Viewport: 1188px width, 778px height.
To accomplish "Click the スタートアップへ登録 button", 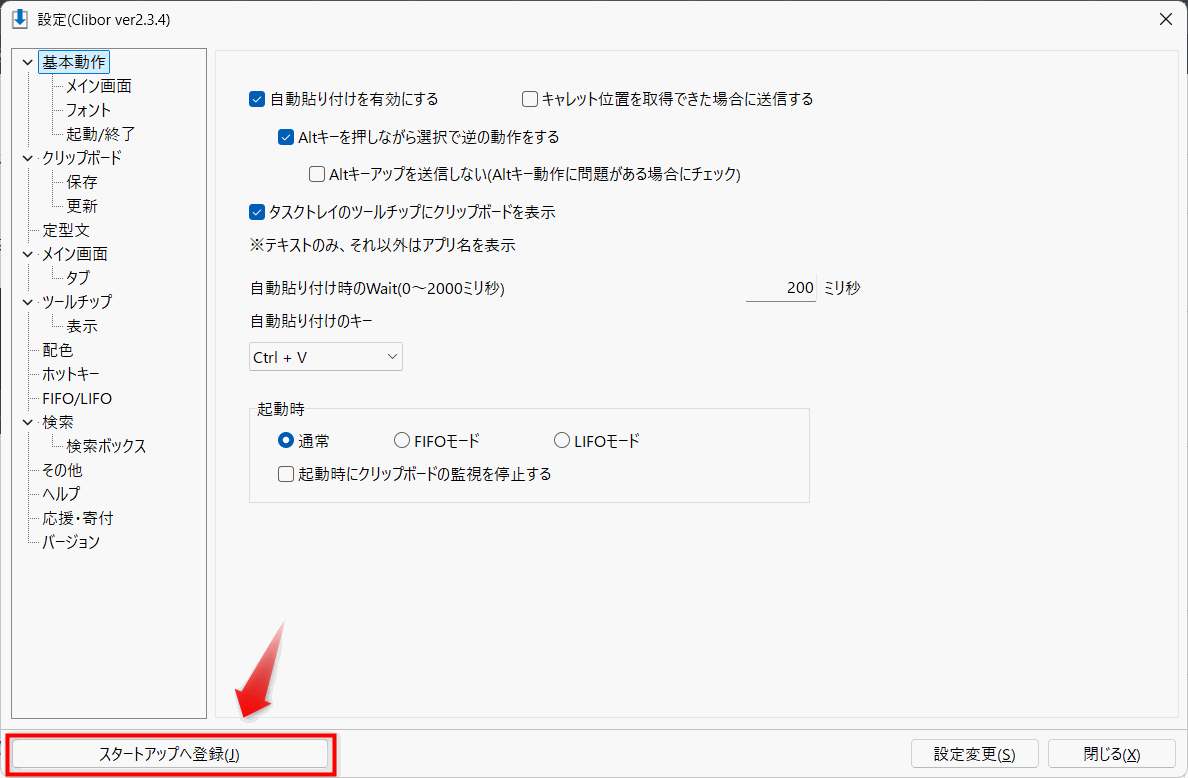I will click(x=170, y=754).
